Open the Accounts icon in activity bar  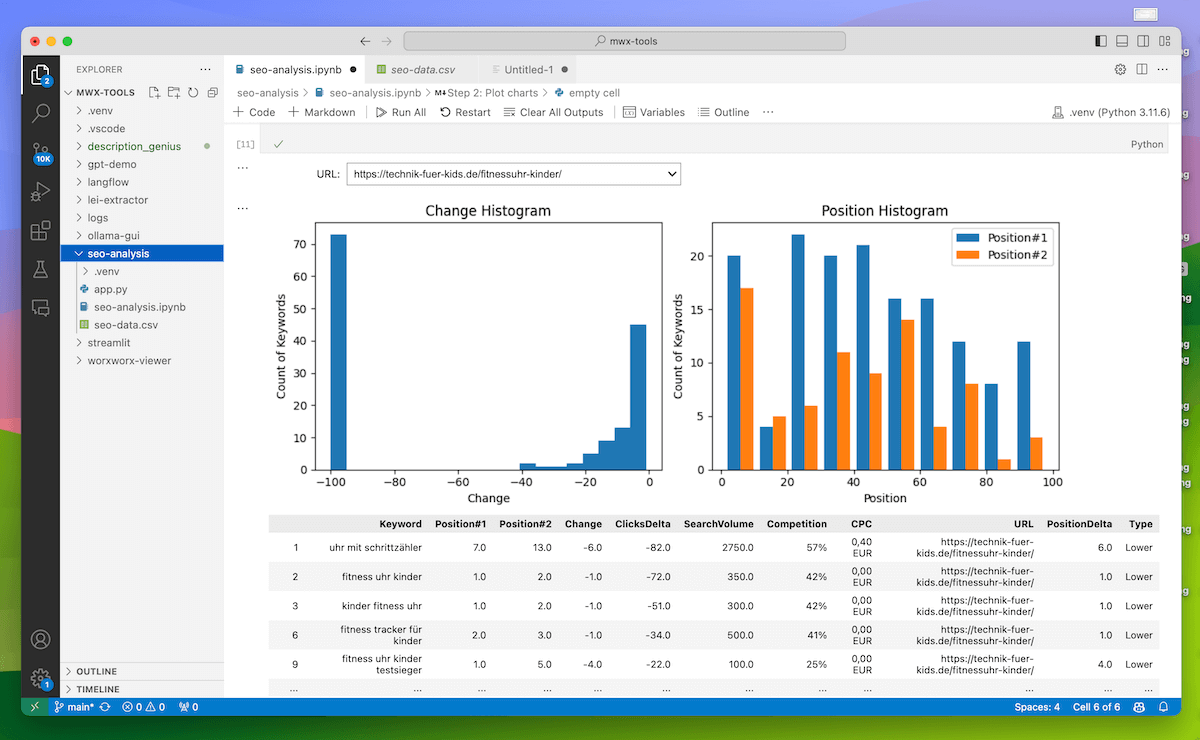41,639
